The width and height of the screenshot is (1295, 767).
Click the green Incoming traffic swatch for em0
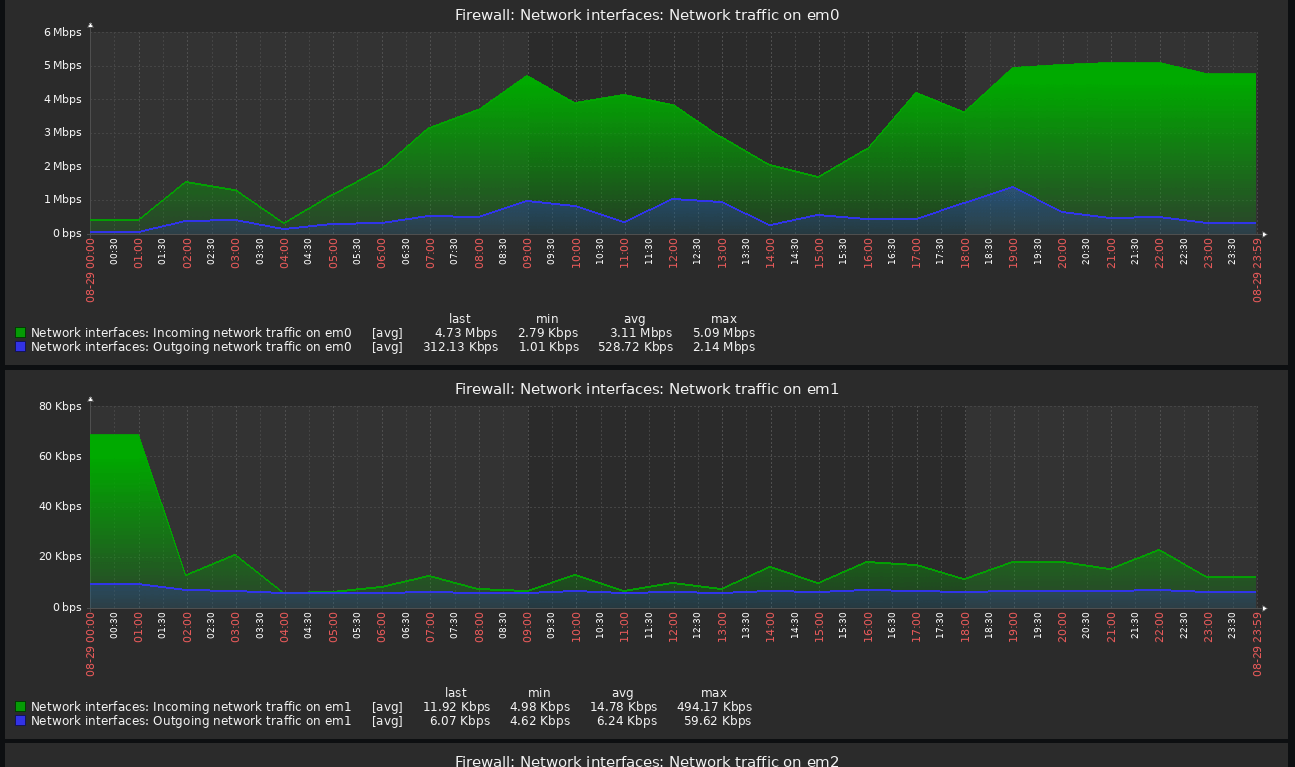pos(20,333)
